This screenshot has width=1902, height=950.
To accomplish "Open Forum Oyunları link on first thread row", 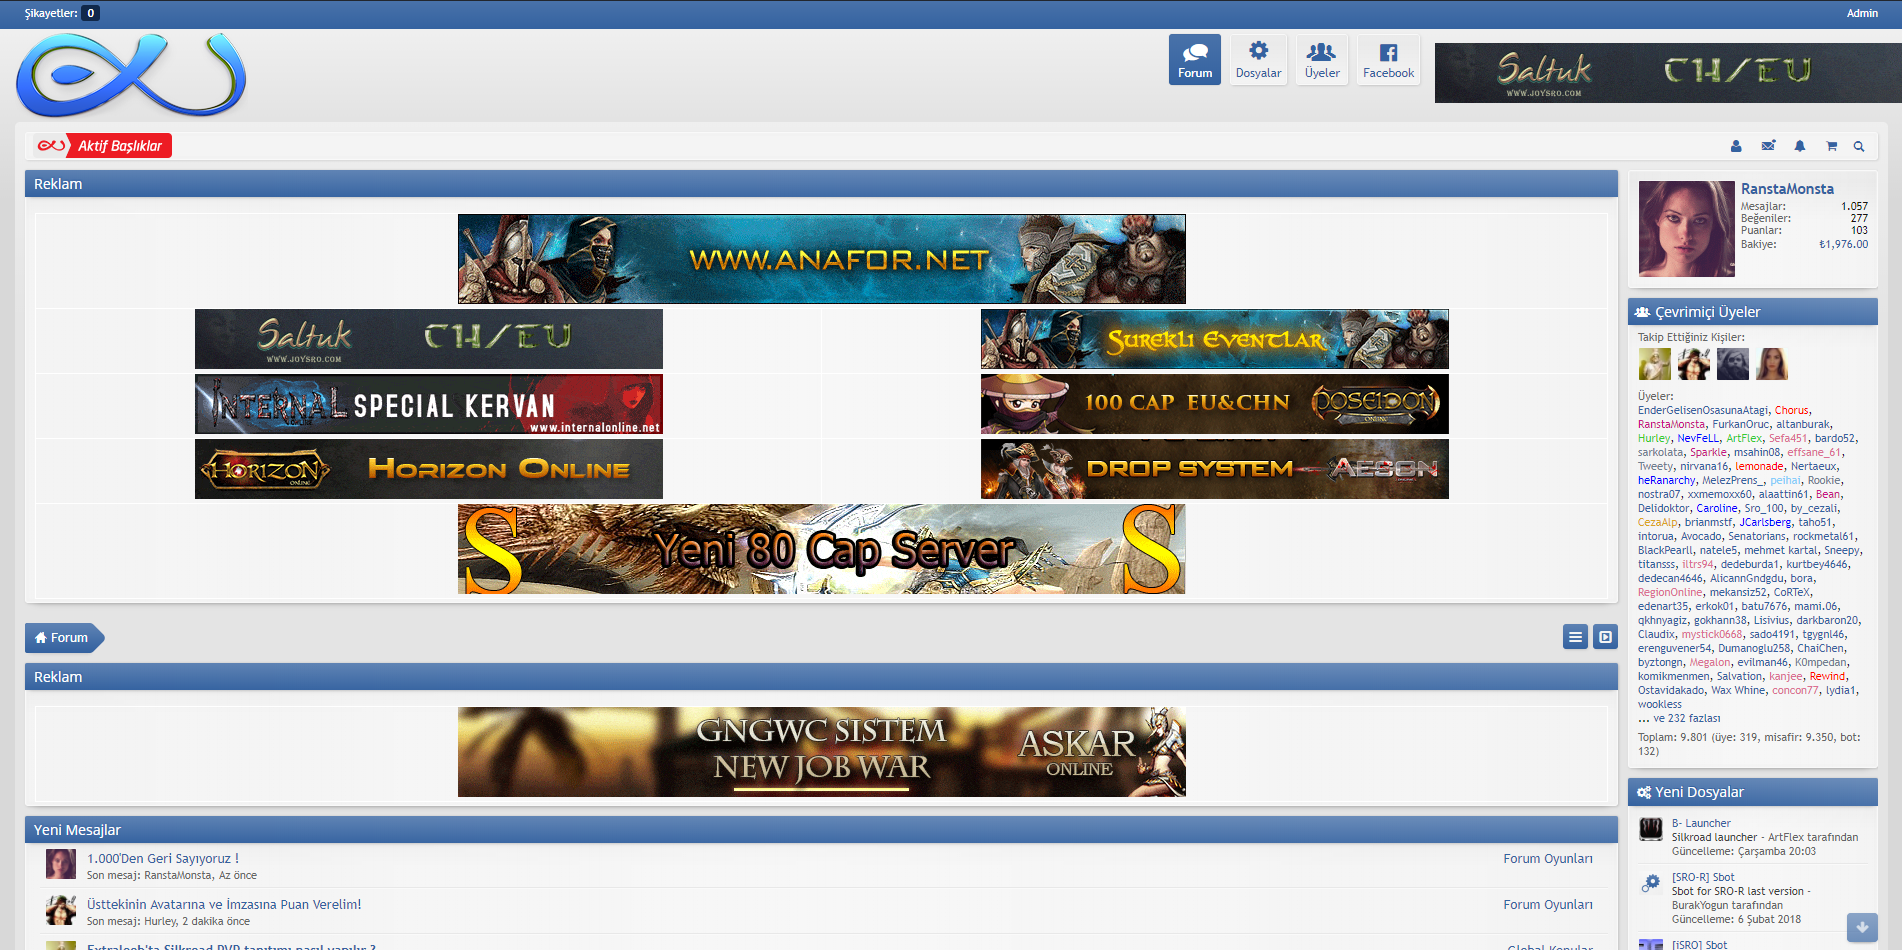I will [x=1548, y=858].
